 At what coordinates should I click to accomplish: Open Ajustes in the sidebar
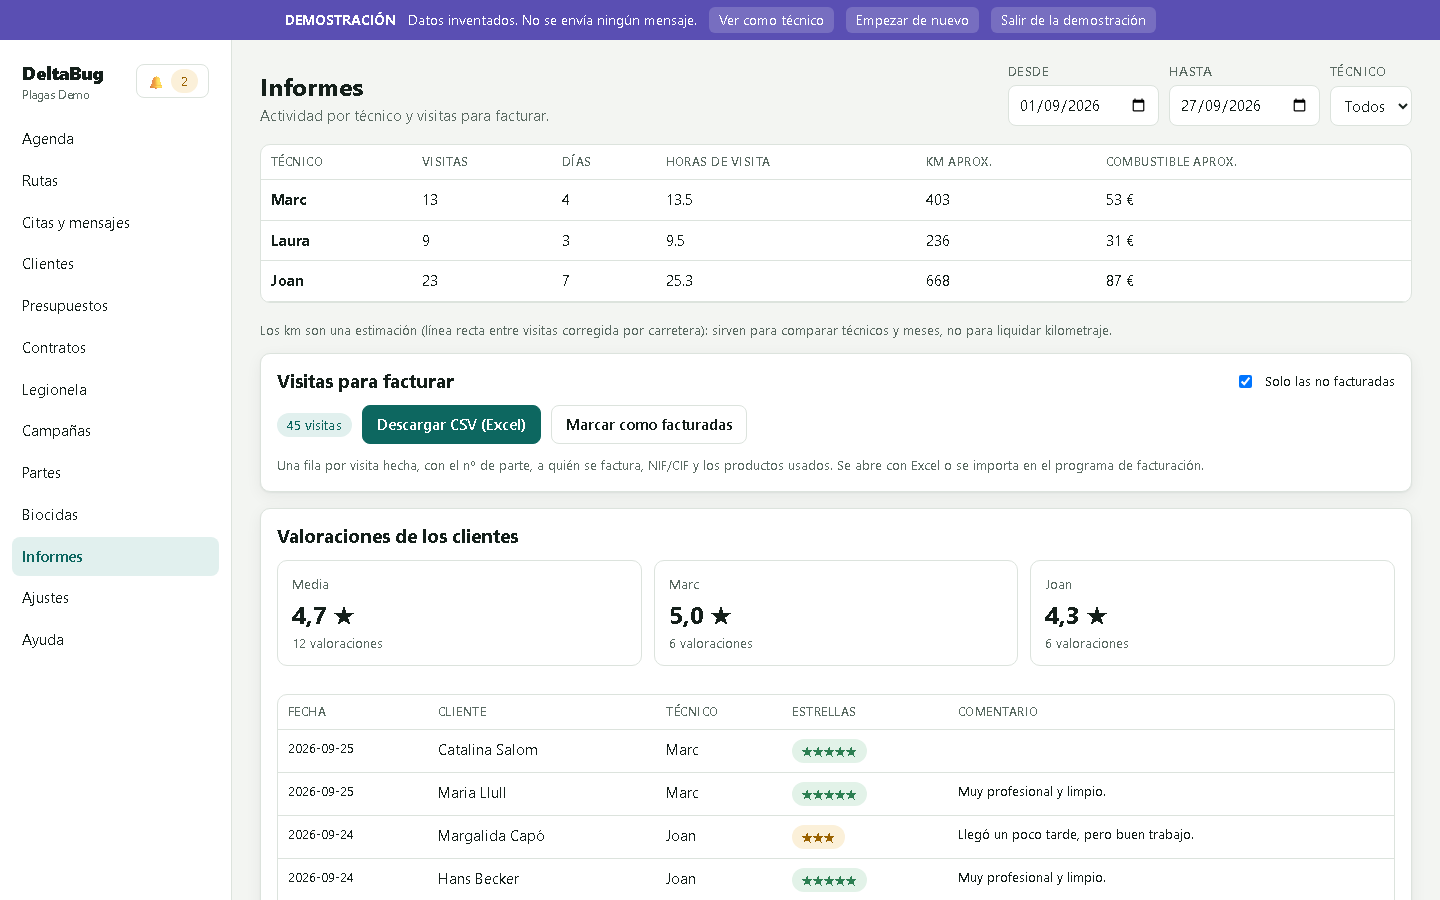click(x=115, y=598)
